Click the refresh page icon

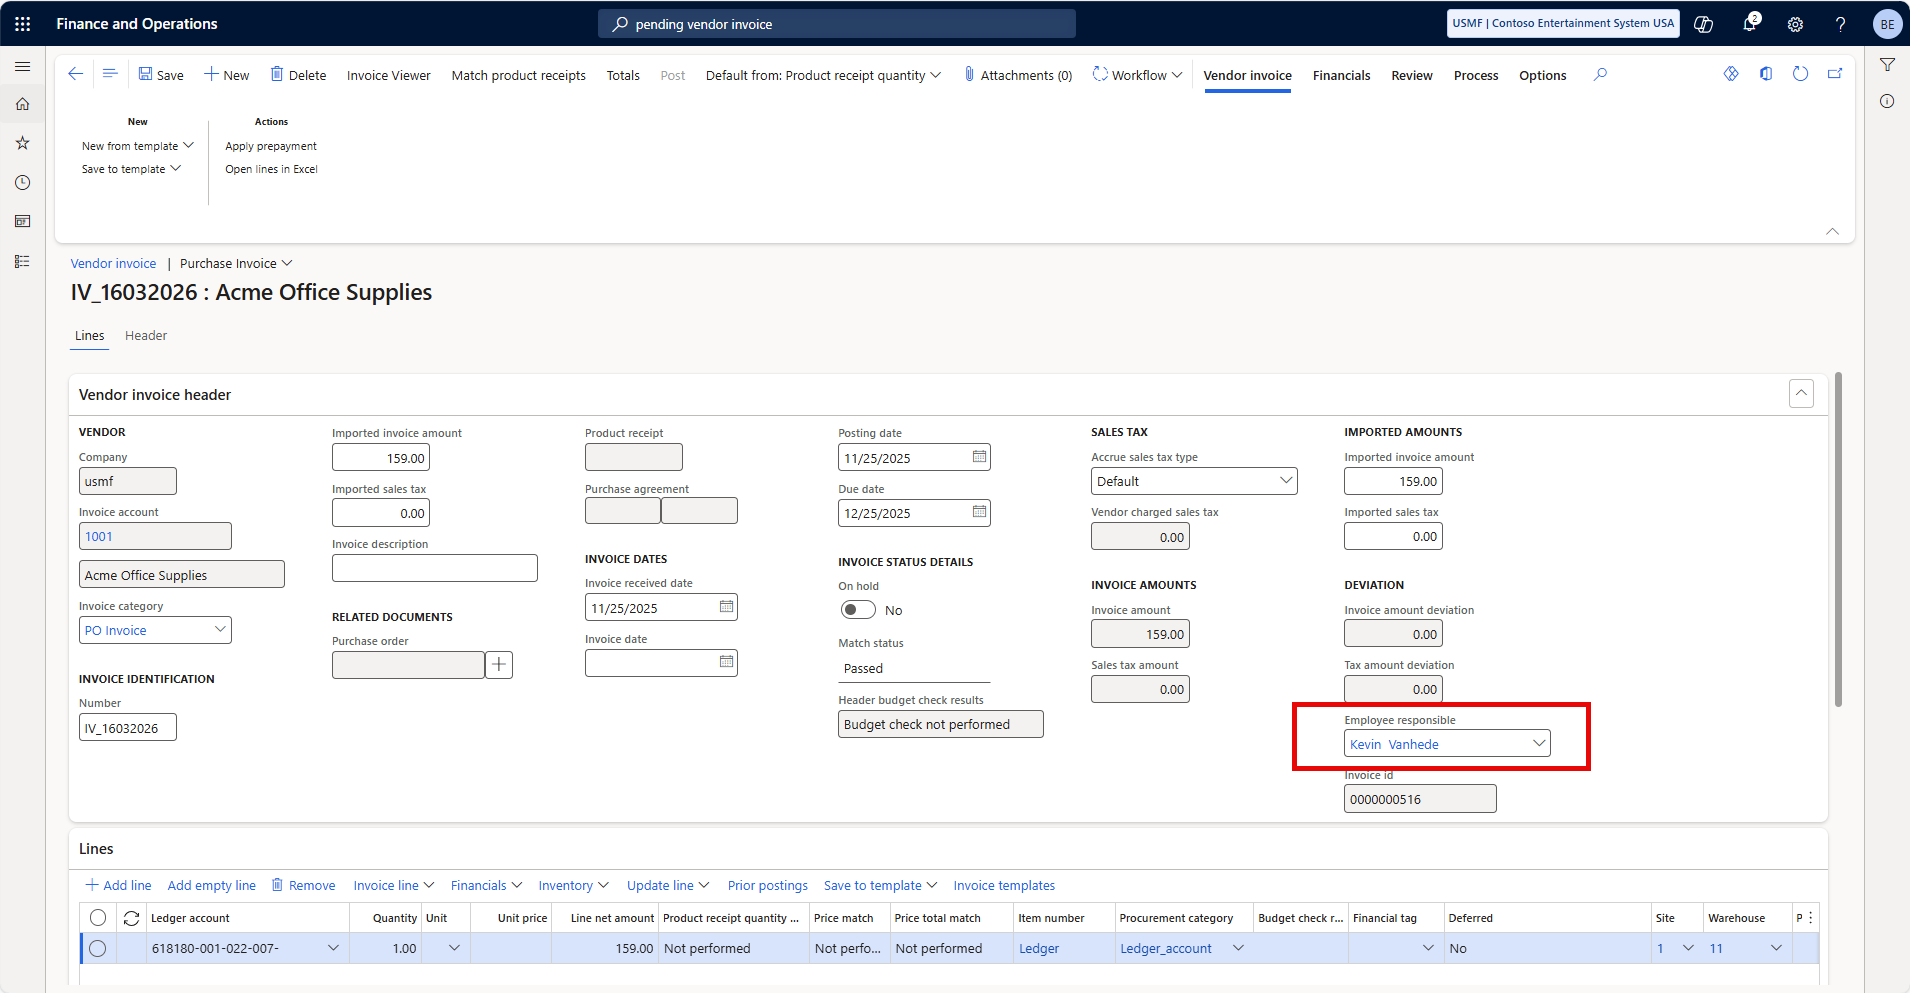pos(1800,74)
